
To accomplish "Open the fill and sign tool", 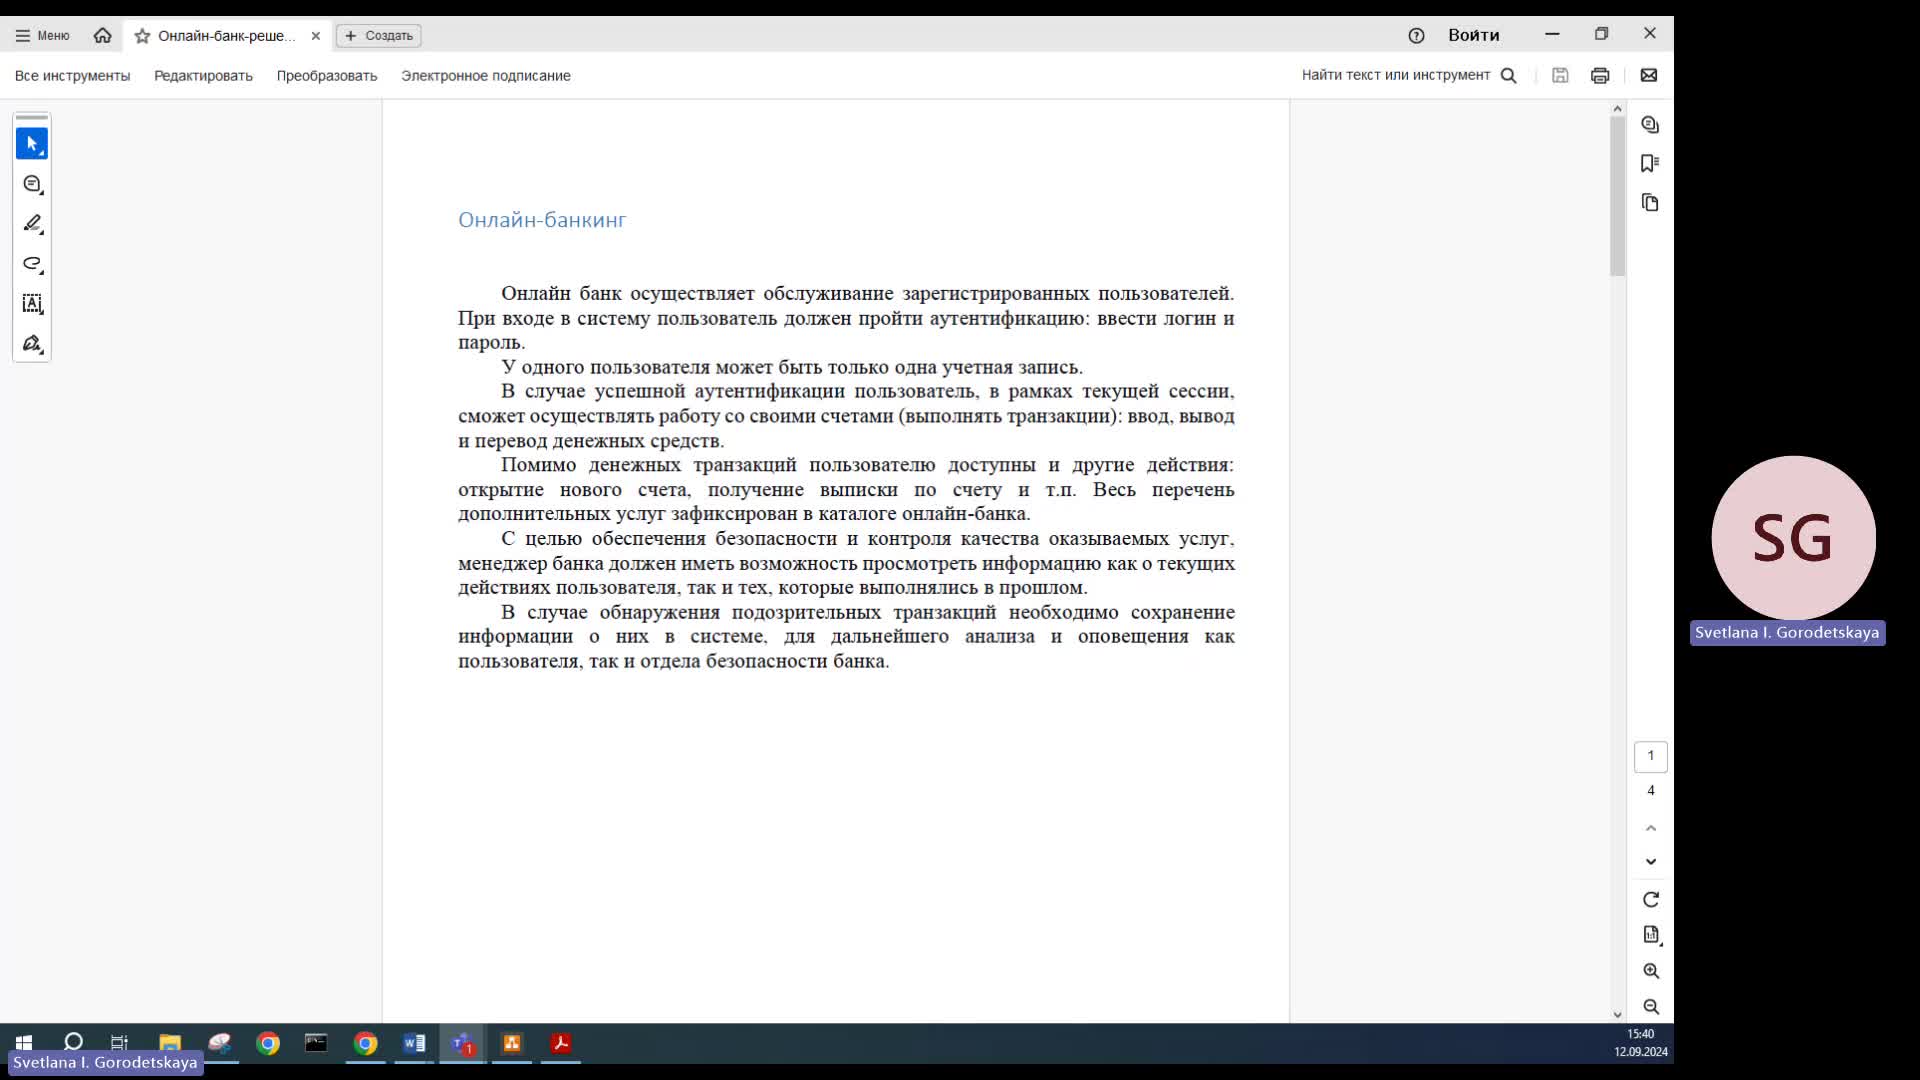I will [32, 344].
